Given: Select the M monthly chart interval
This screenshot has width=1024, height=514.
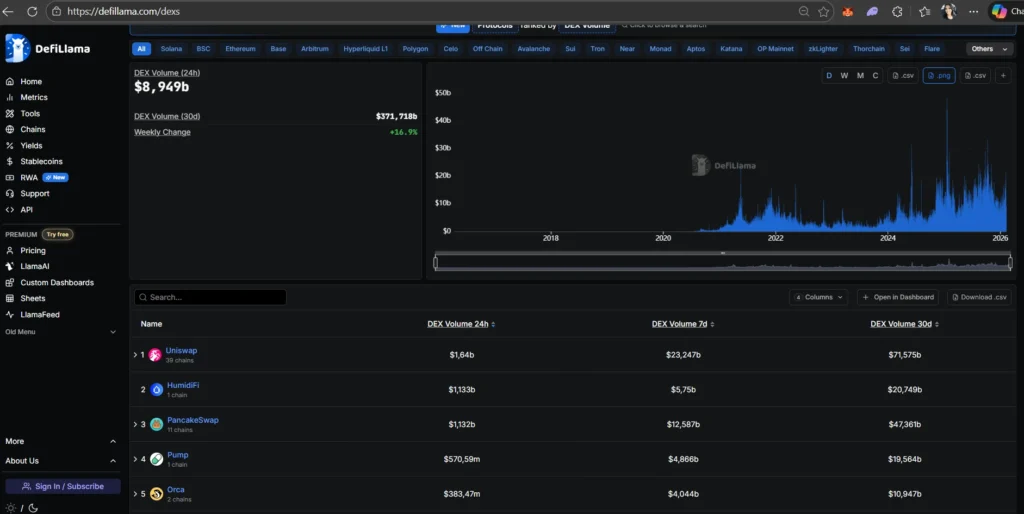Looking at the screenshot, I should click(x=860, y=76).
